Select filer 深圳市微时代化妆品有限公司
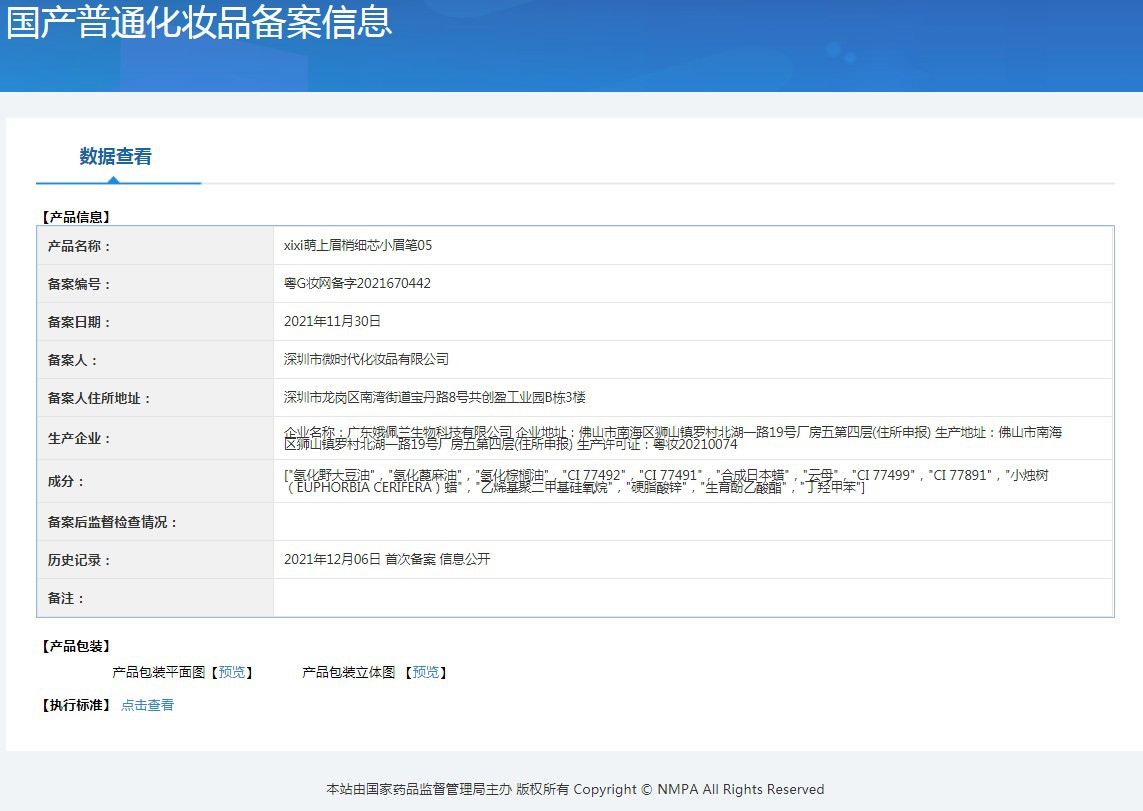 point(366,359)
